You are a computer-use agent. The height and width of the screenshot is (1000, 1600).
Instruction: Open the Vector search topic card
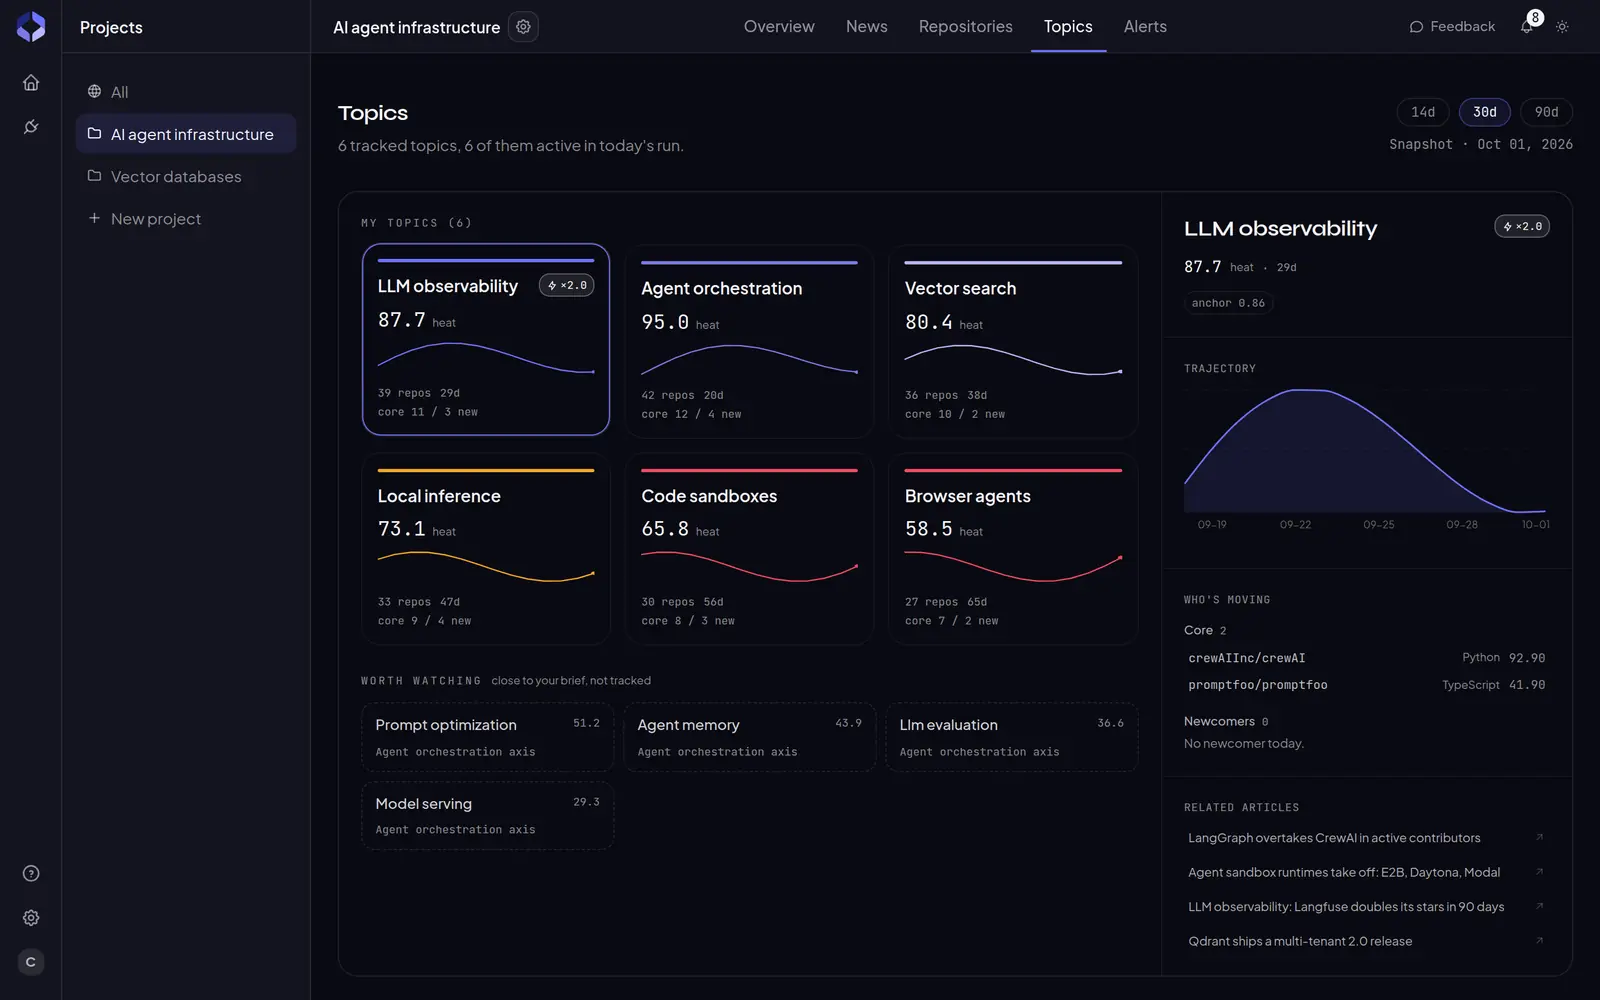click(1013, 341)
